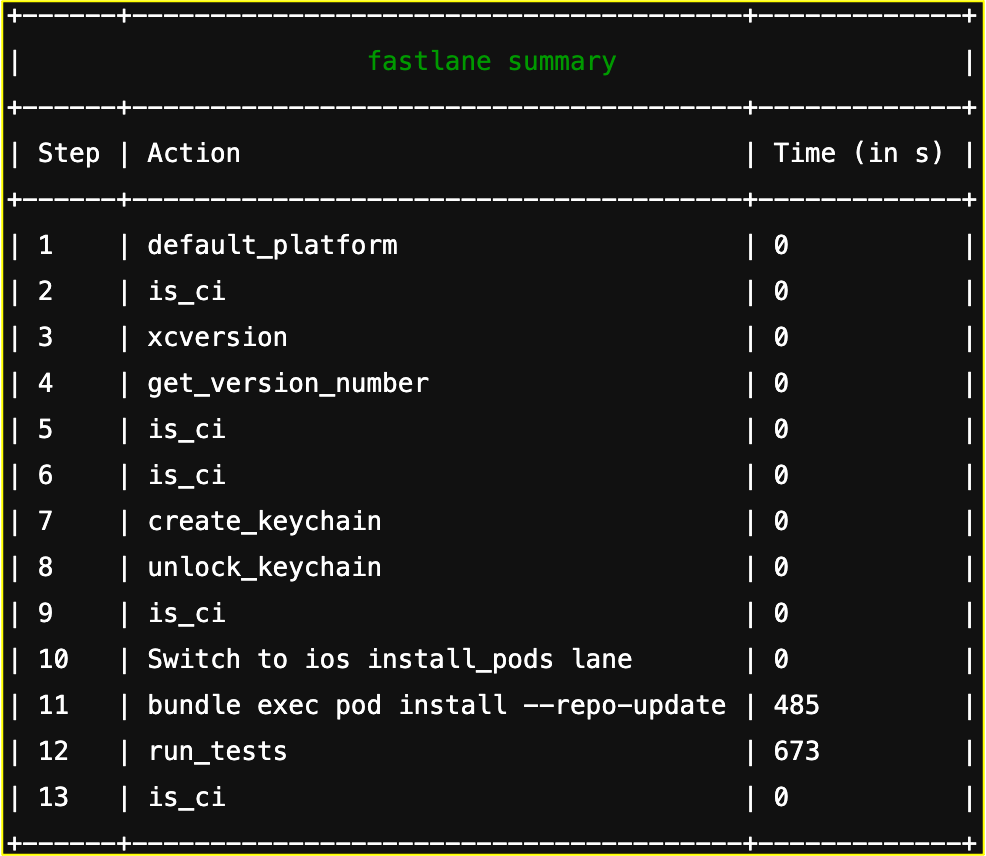Click the 673 seconds time value
Screen dimensions: 986x856
796,751
